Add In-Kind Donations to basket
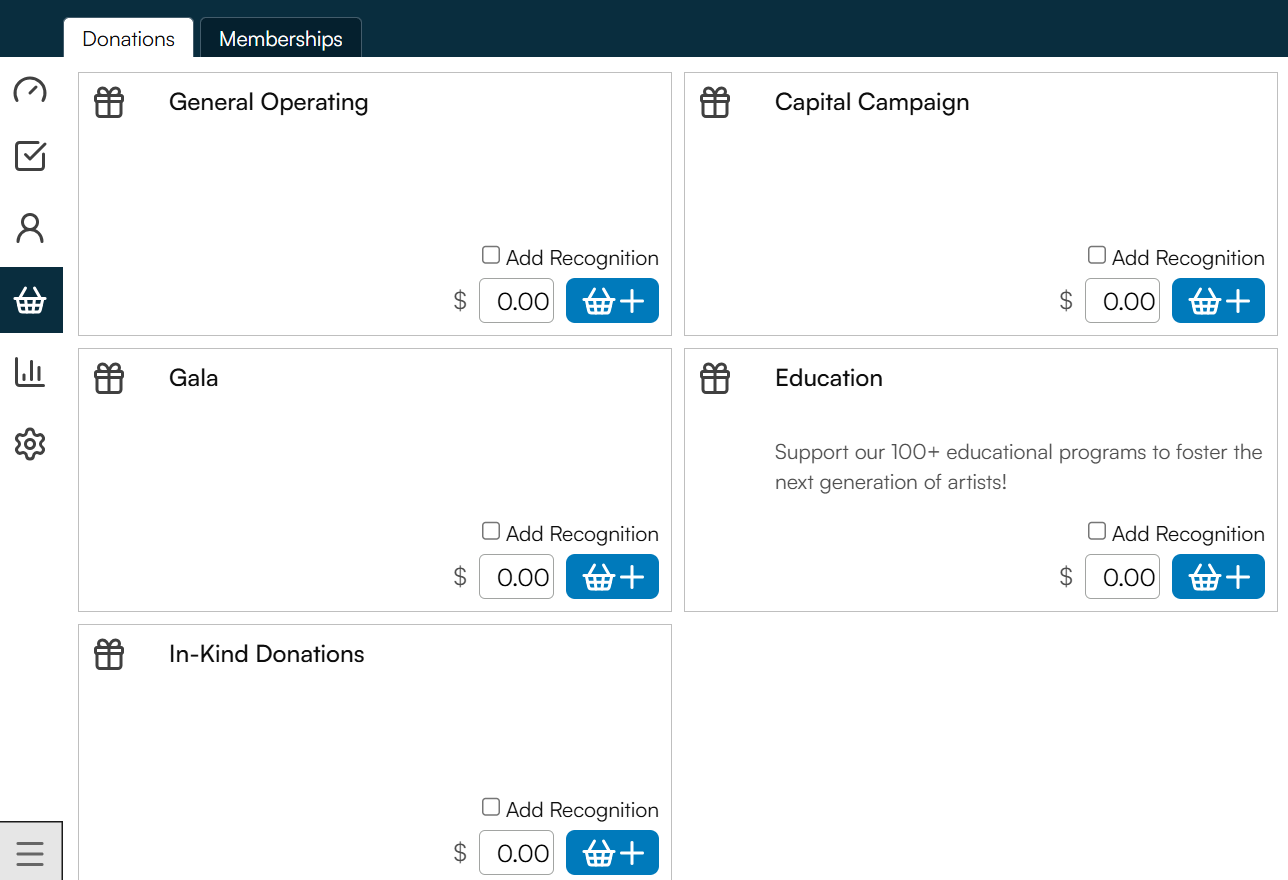1288x880 pixels. tap(612, 853)
